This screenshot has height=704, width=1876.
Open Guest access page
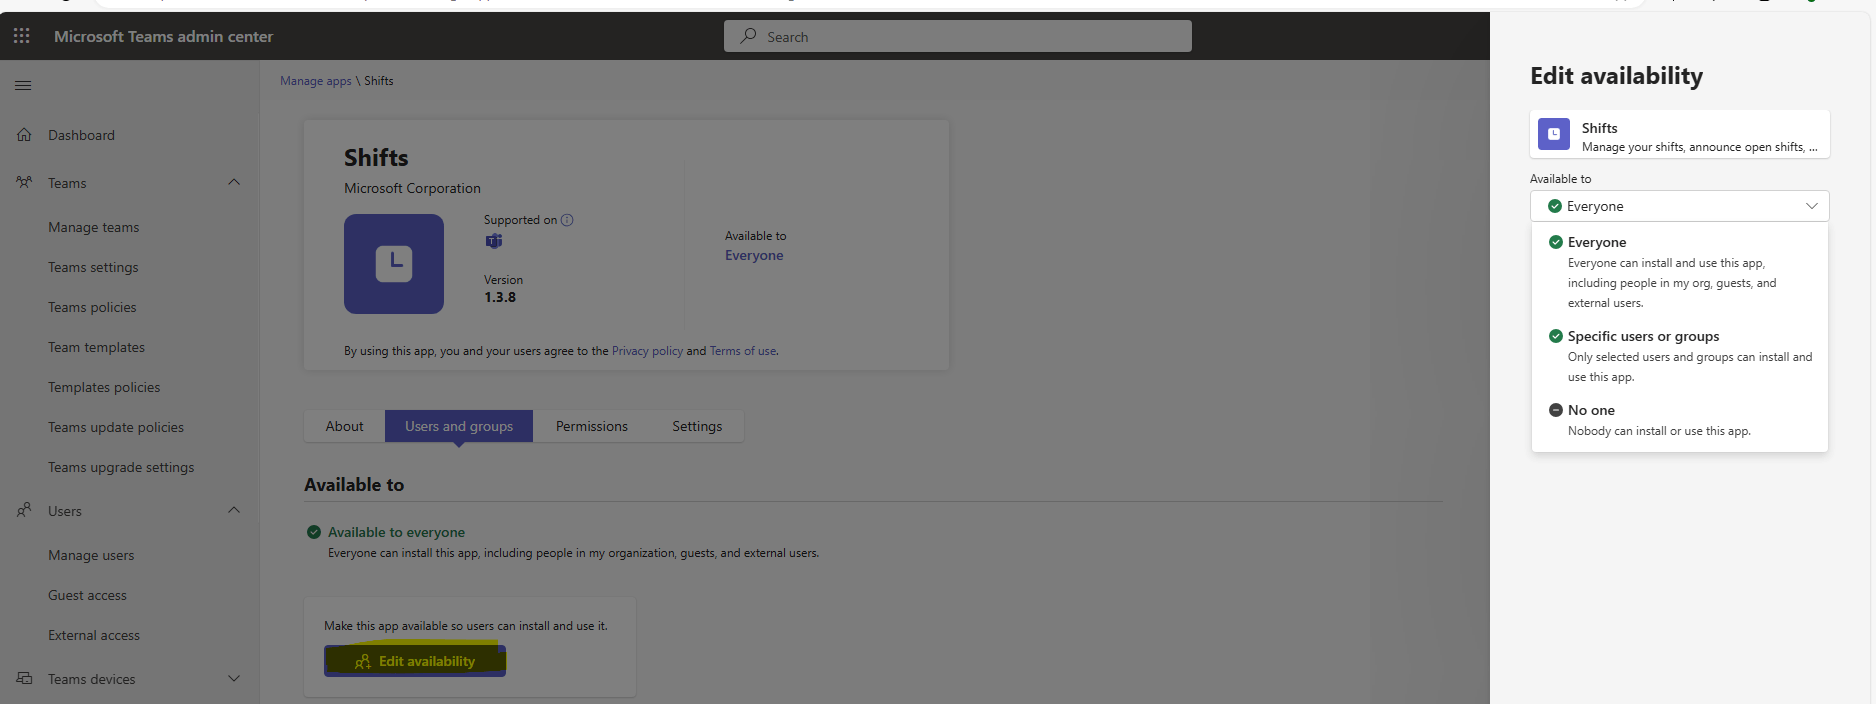[87, 595]
